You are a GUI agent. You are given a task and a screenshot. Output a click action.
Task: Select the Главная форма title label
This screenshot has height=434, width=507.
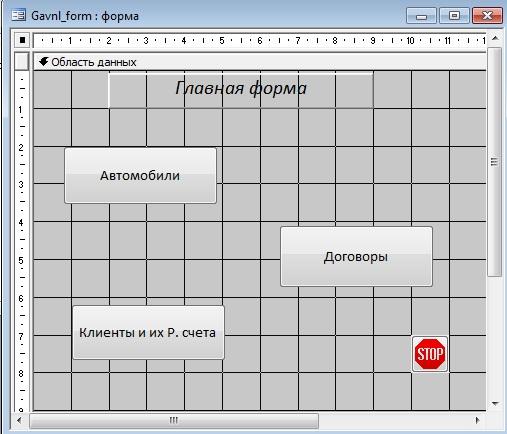point(241,89)
